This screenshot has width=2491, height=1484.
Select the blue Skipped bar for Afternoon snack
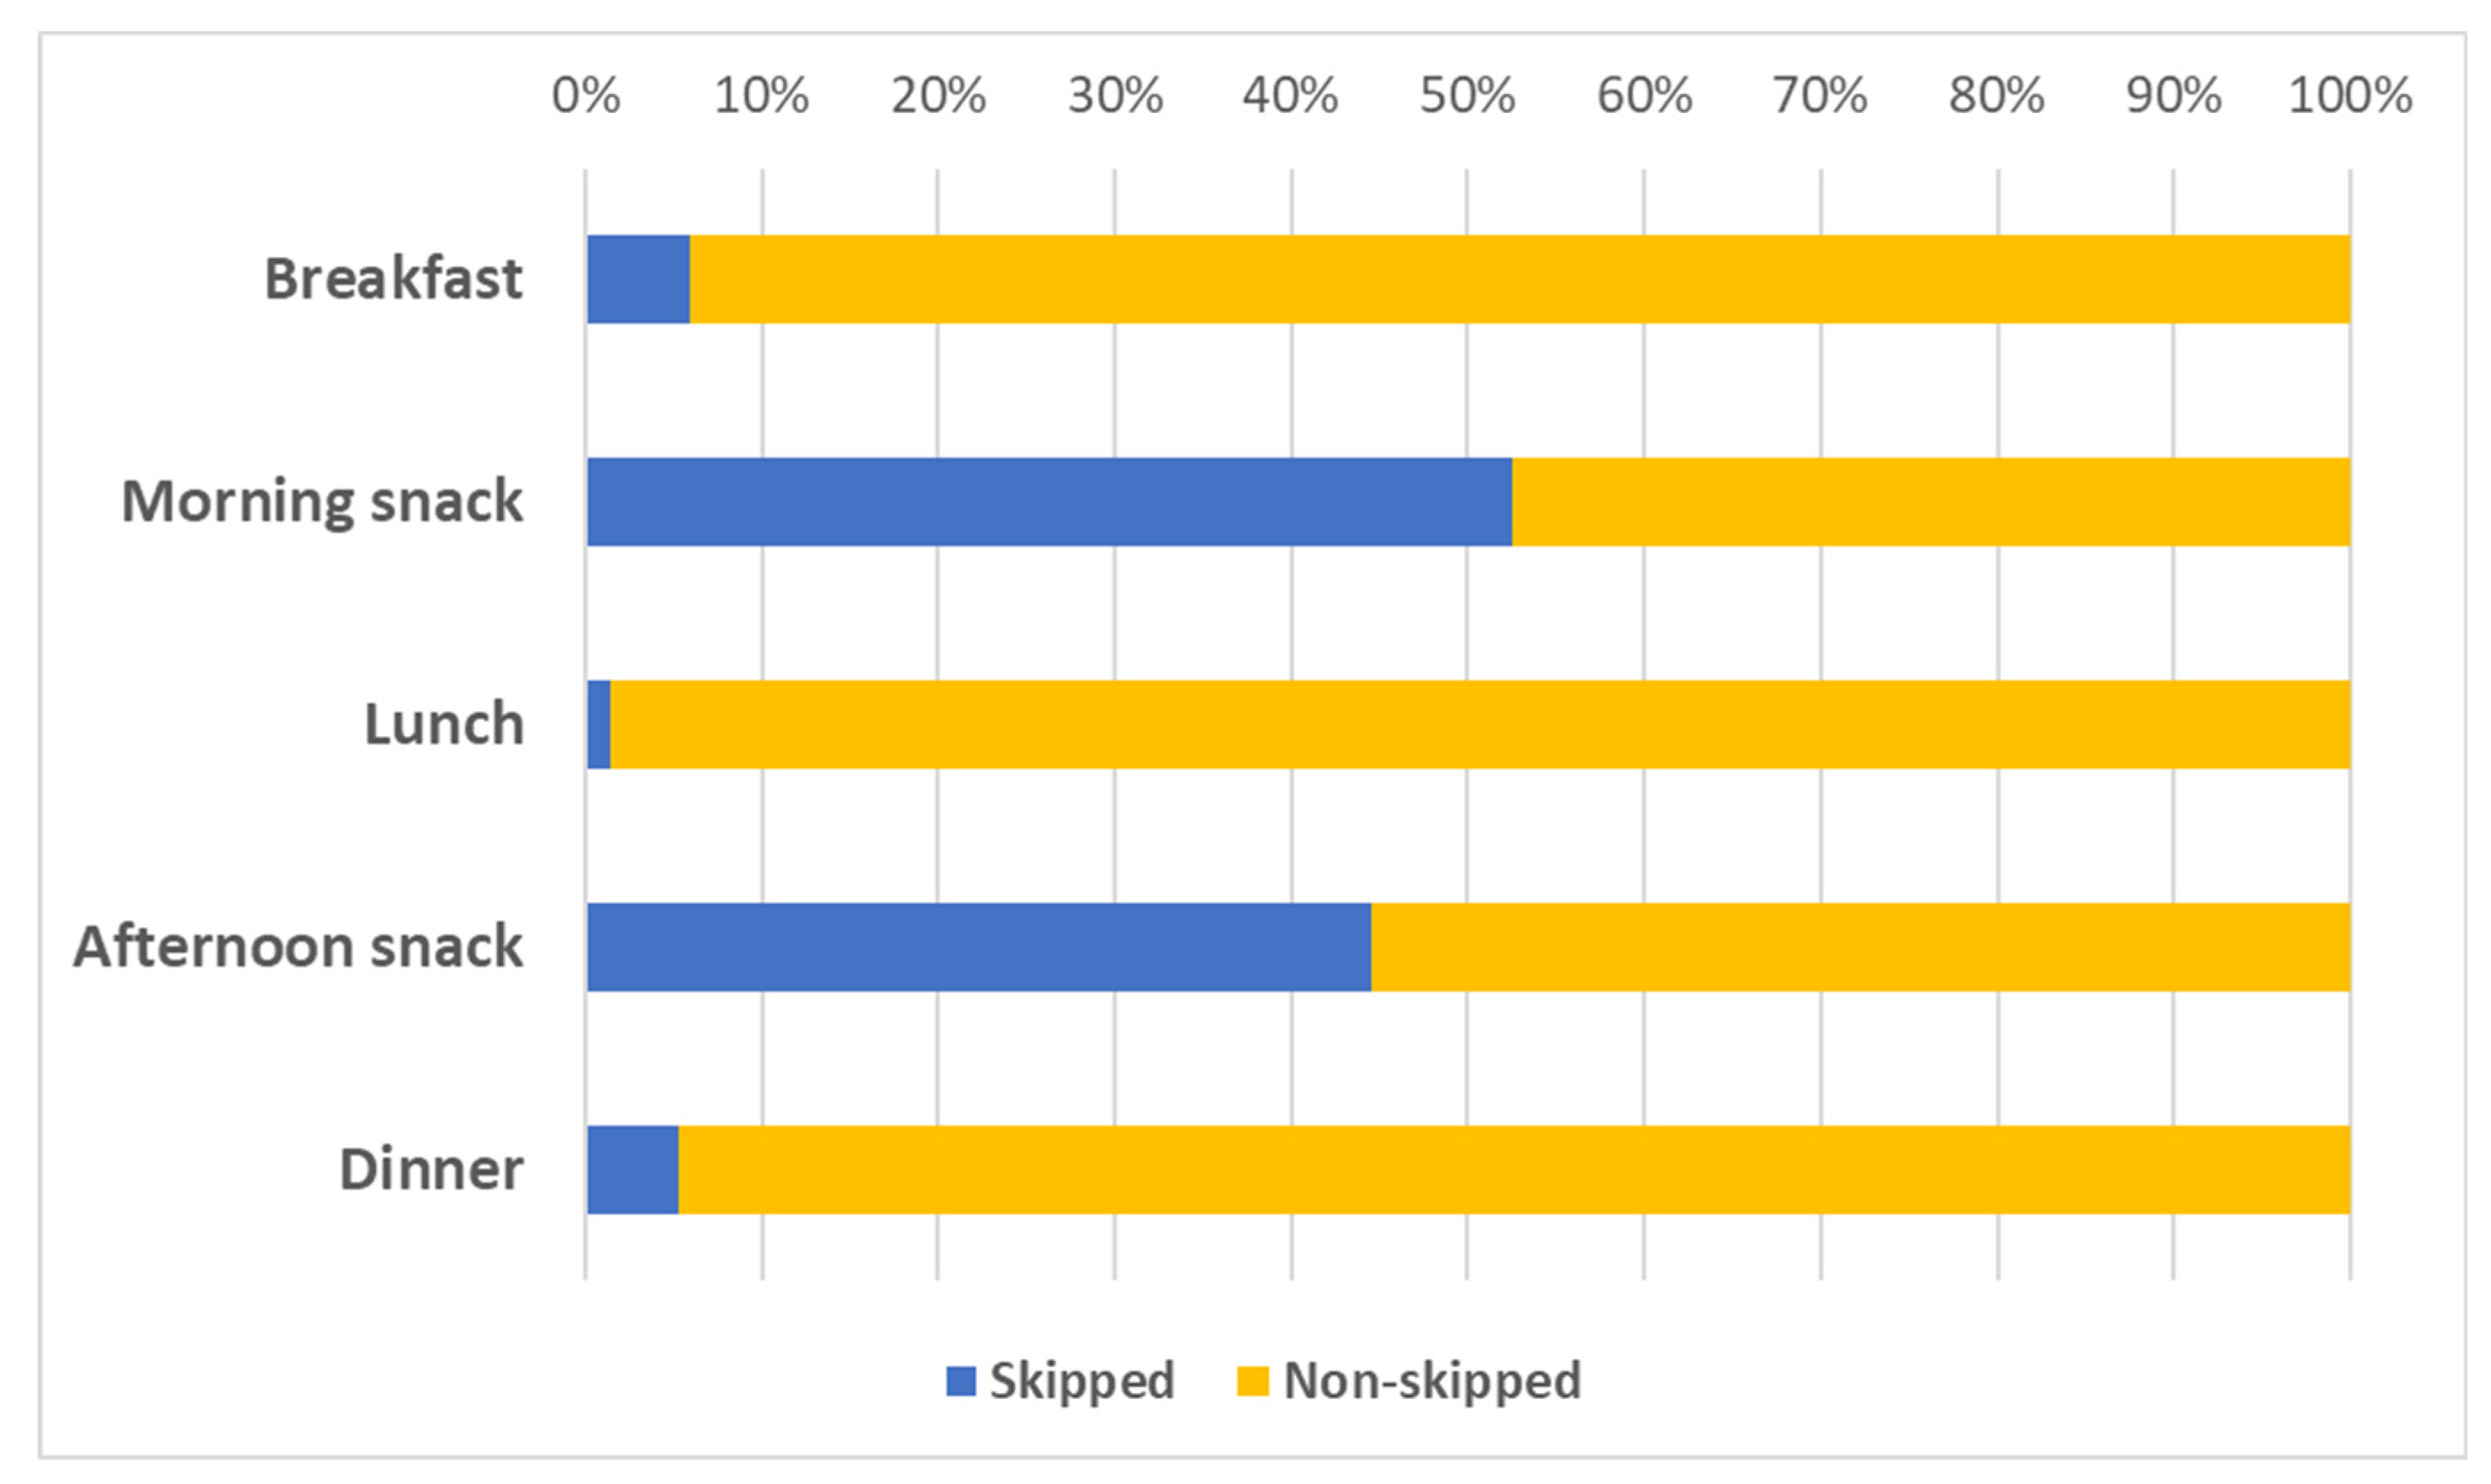[x=979, y=948]
